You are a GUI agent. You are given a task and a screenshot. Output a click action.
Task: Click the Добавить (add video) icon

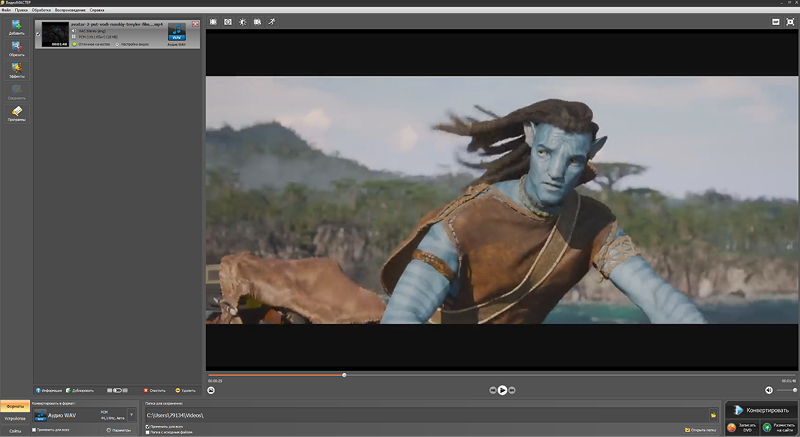coord(16,27)
